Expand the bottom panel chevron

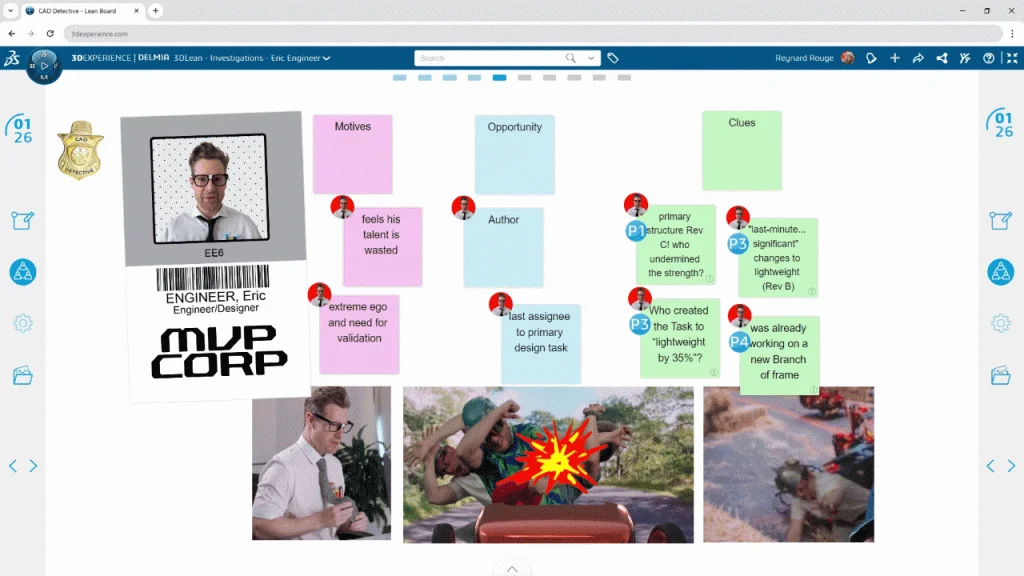coord(512,569)
